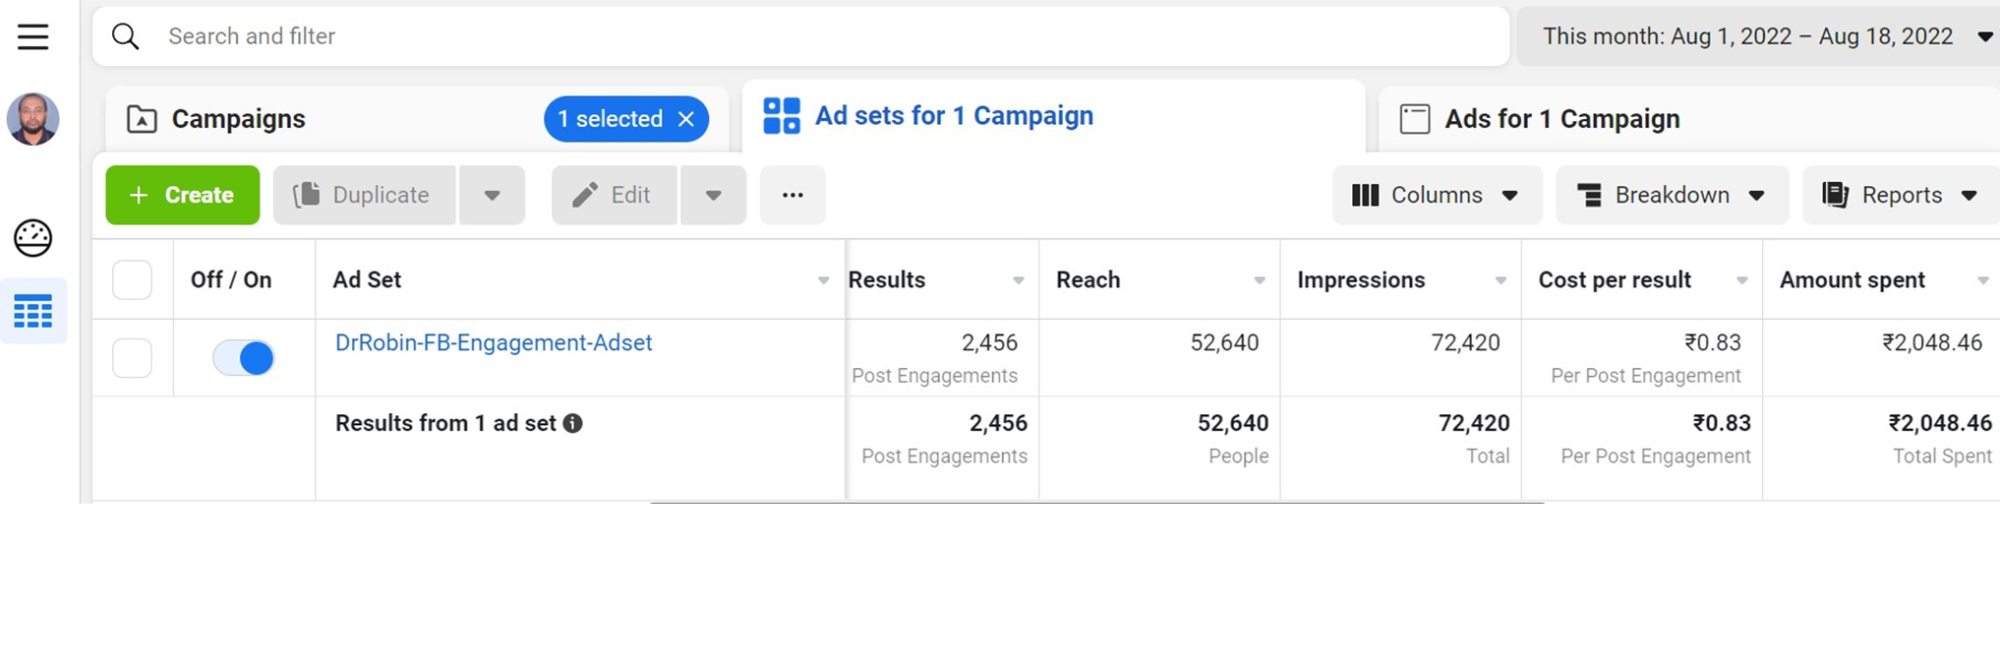Open the Columns dropdown

(1436, 195)
